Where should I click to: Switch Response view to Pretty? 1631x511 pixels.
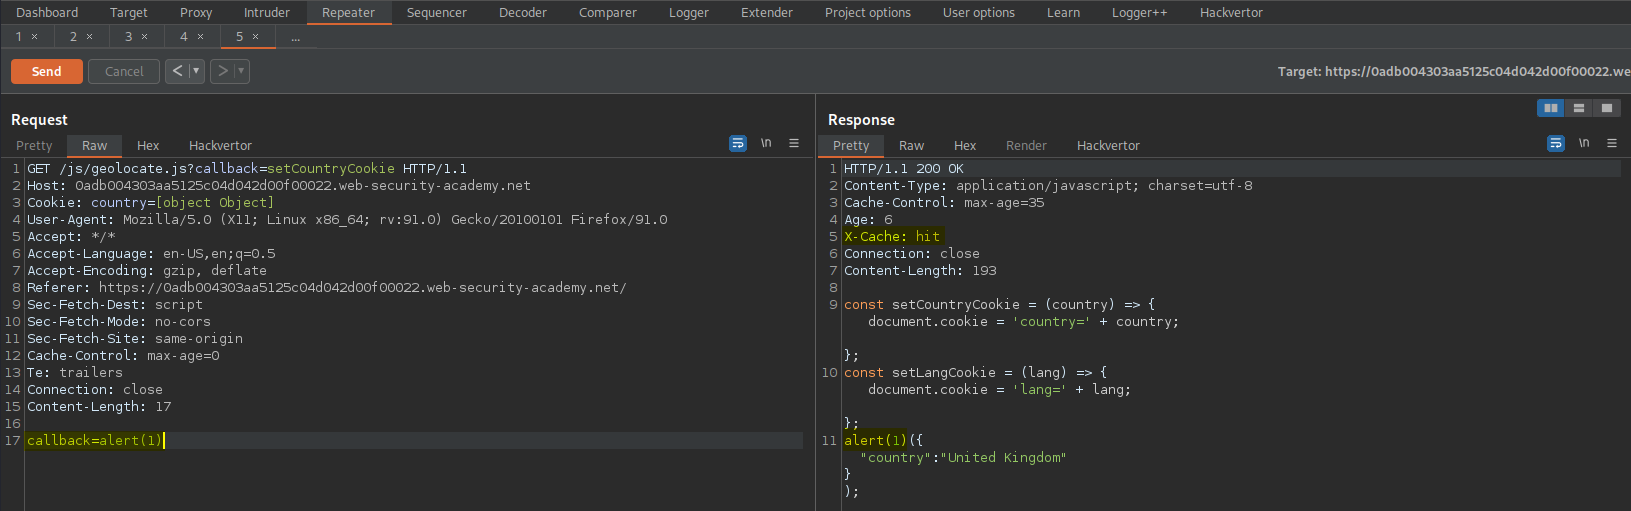point(851,145)
